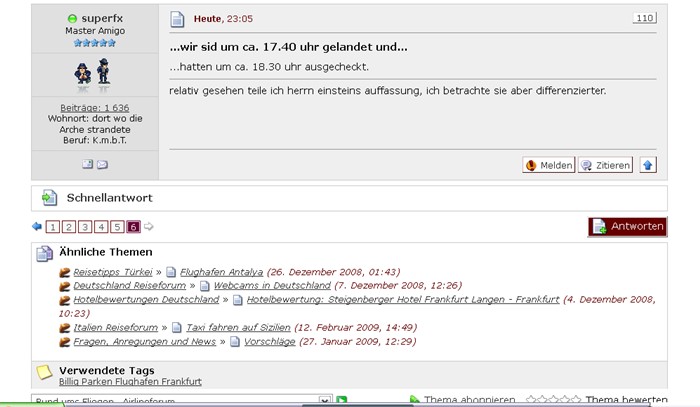Quote the post with Zitieren
This screenshot has width=700, height=407.
coord(606,165)
